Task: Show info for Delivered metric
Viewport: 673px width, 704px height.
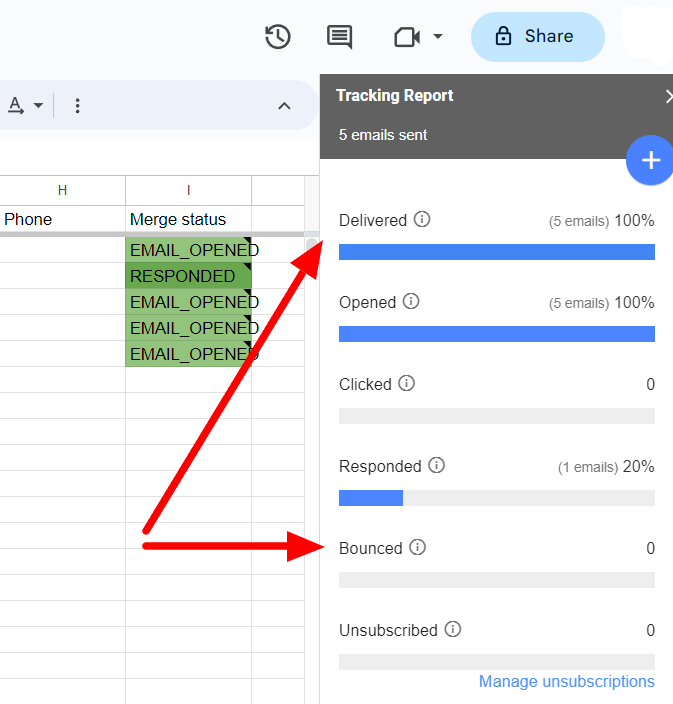Action: pyautogui.click(x=422, y=219)
